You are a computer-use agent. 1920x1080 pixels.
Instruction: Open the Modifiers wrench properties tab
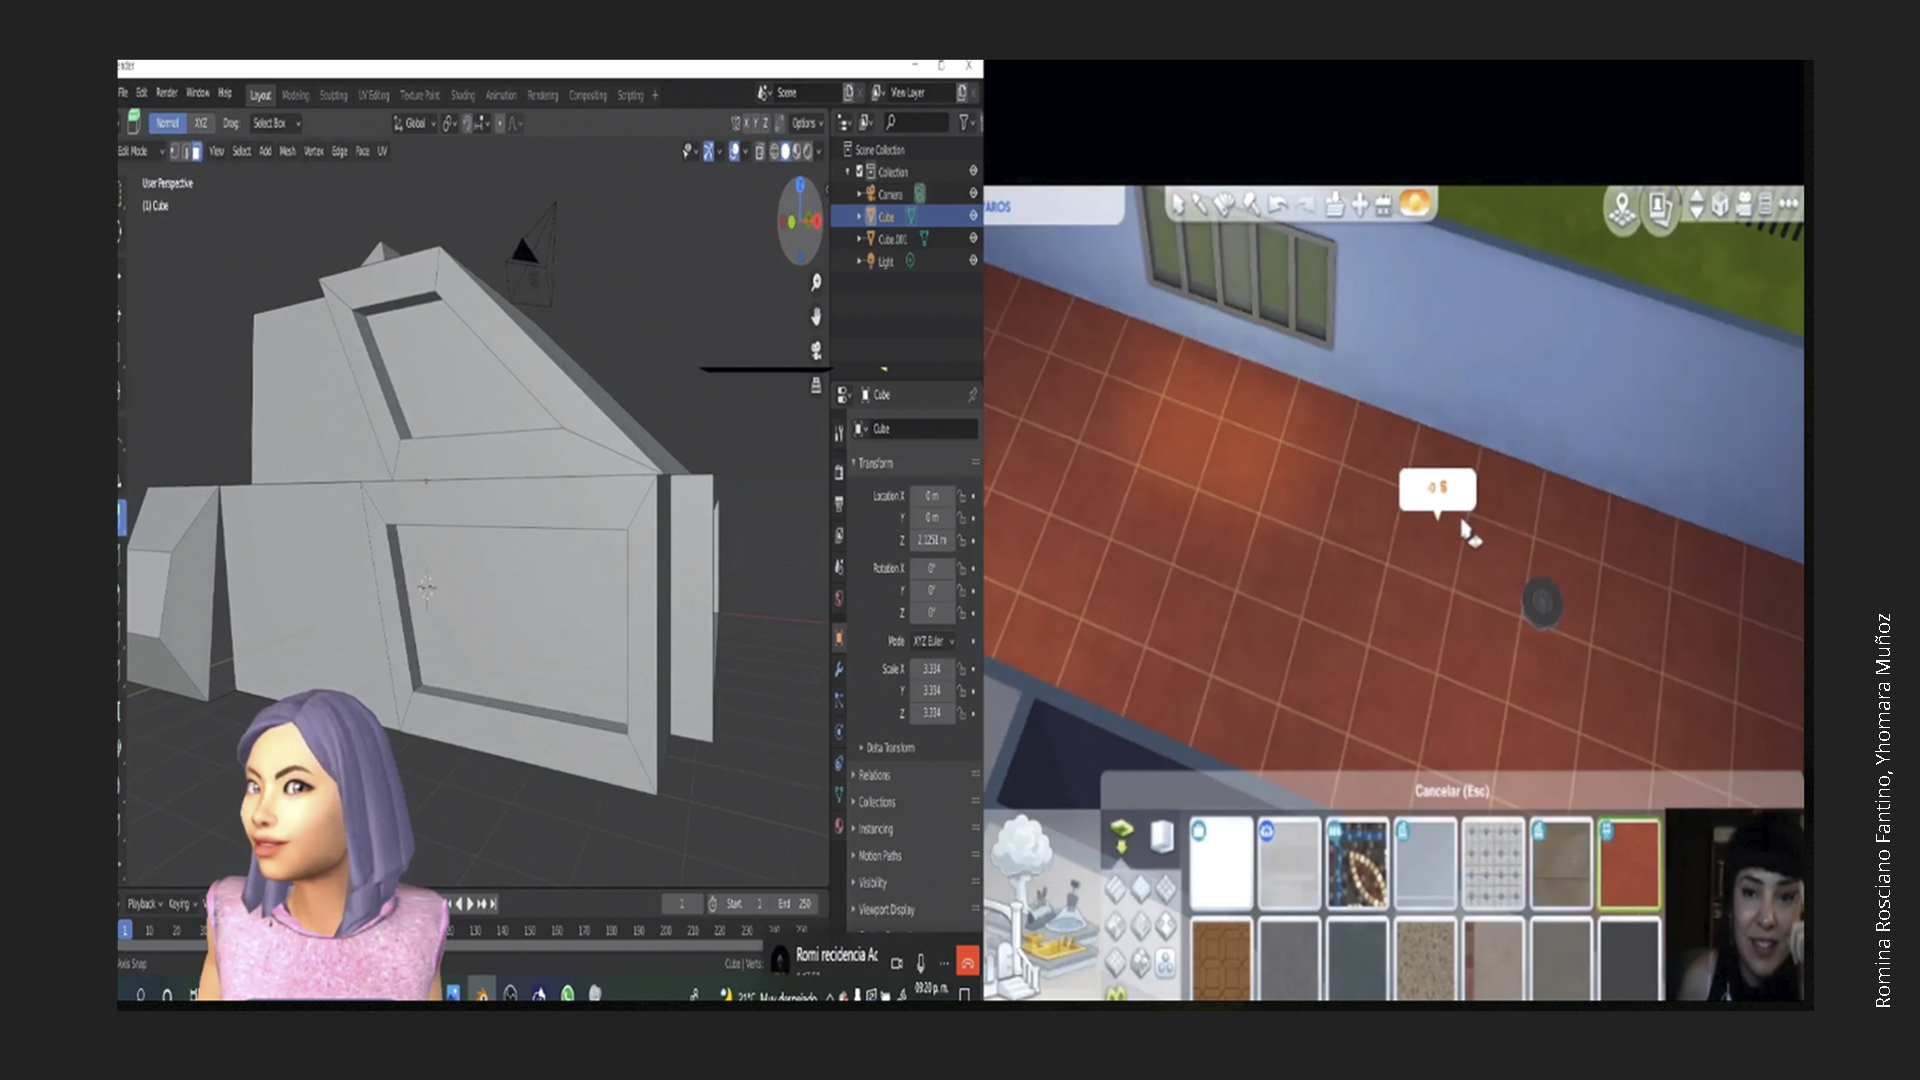tap(839, 669)
